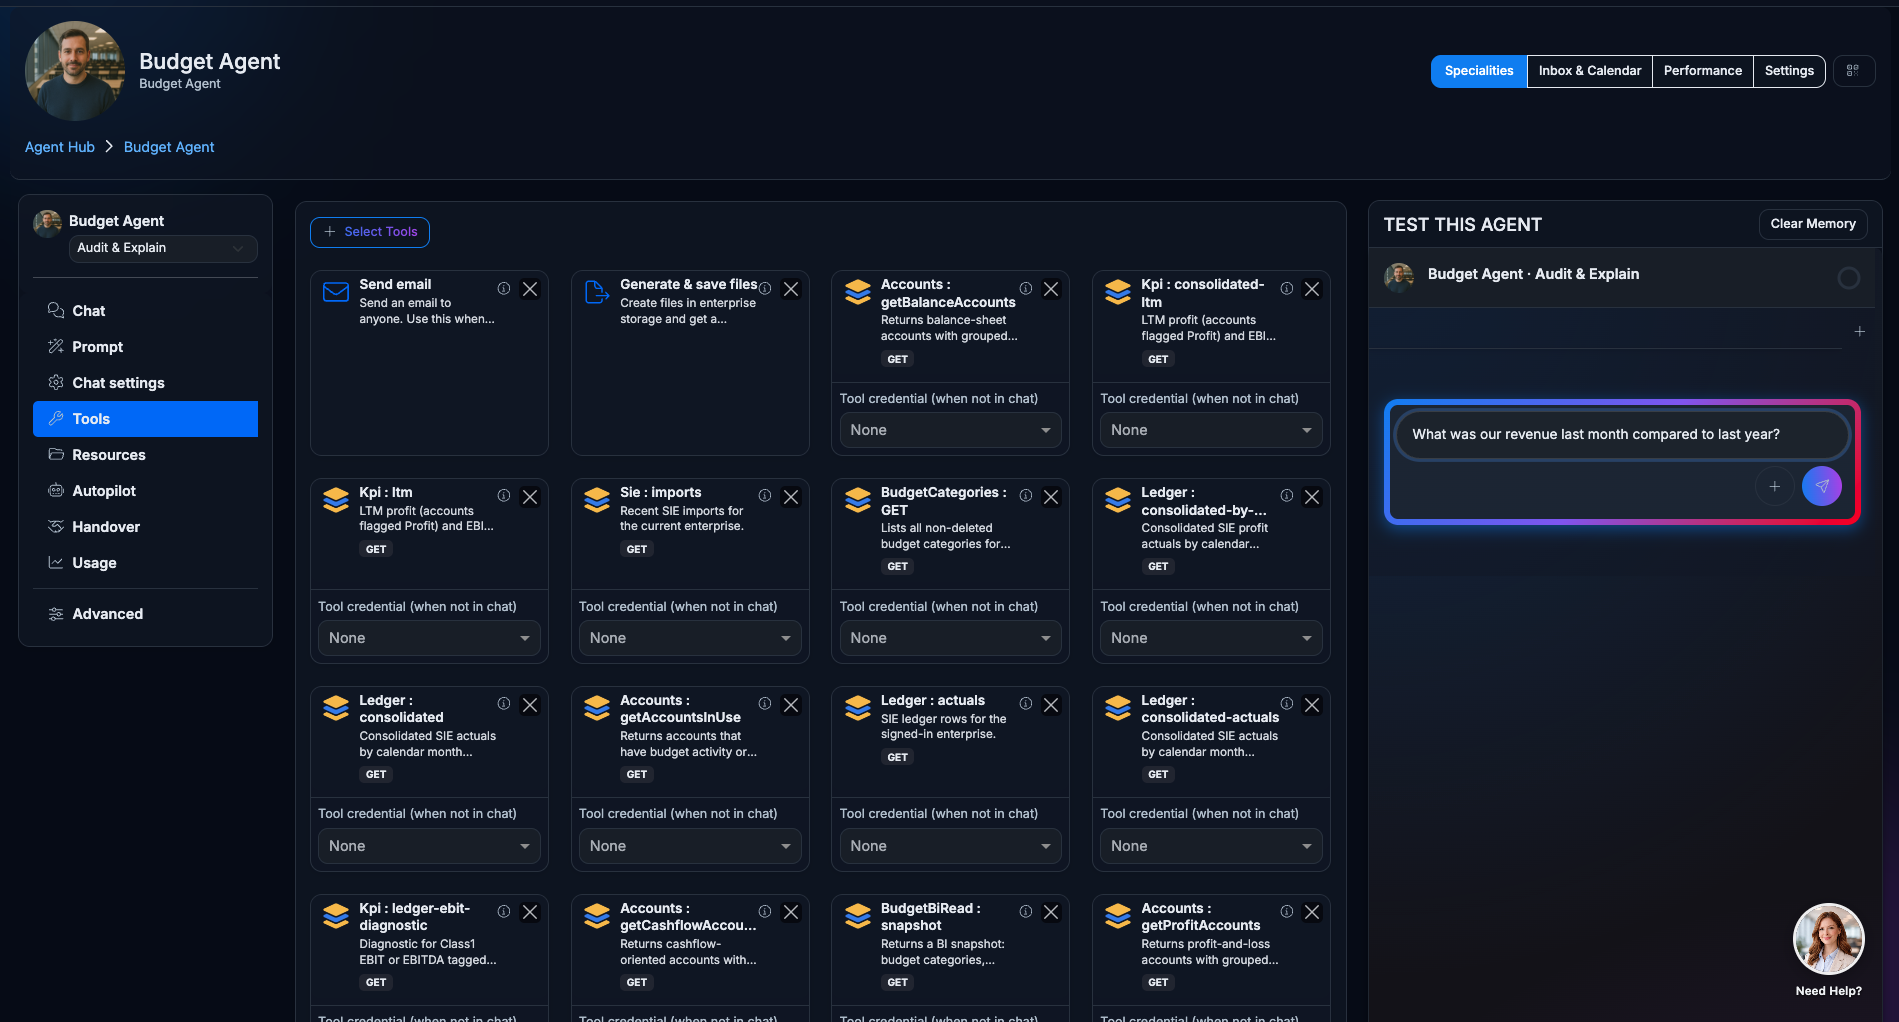Show info for Accounts : getProfitAccounts
The image size is (1899, 1022).
pos(1287,912)
